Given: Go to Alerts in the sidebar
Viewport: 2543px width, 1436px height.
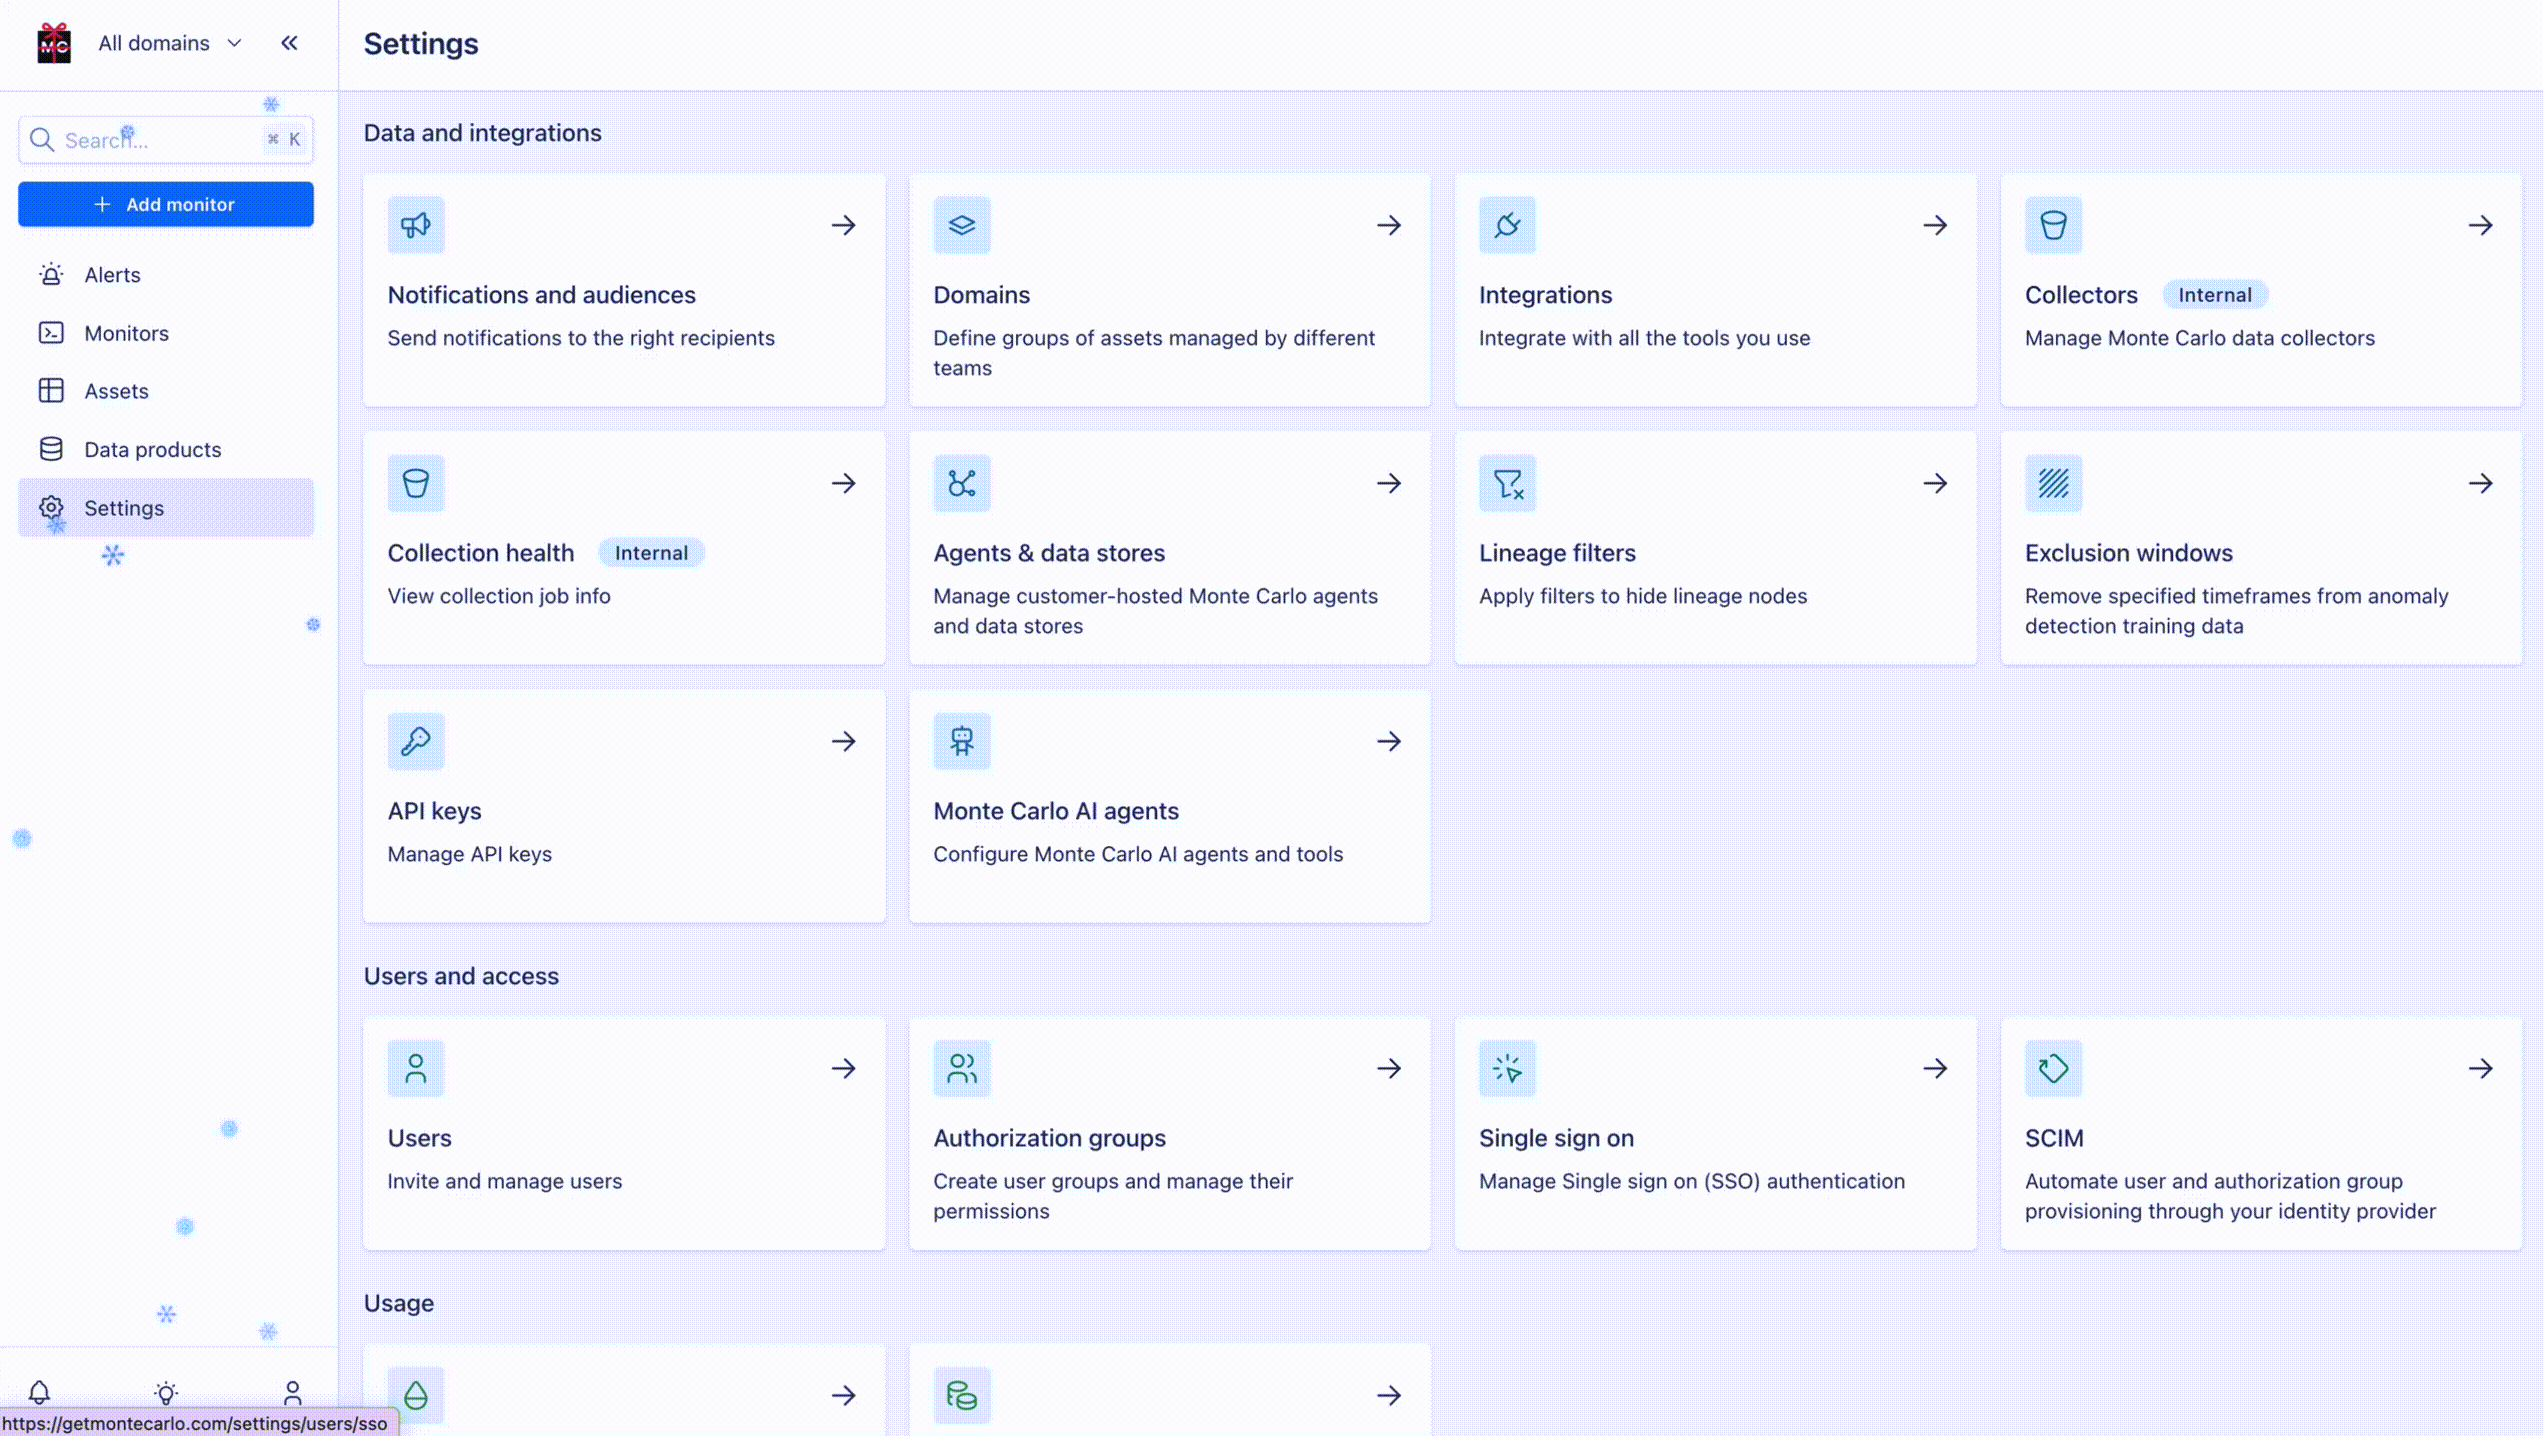Looking at the screenshot, I should (112, 275).
